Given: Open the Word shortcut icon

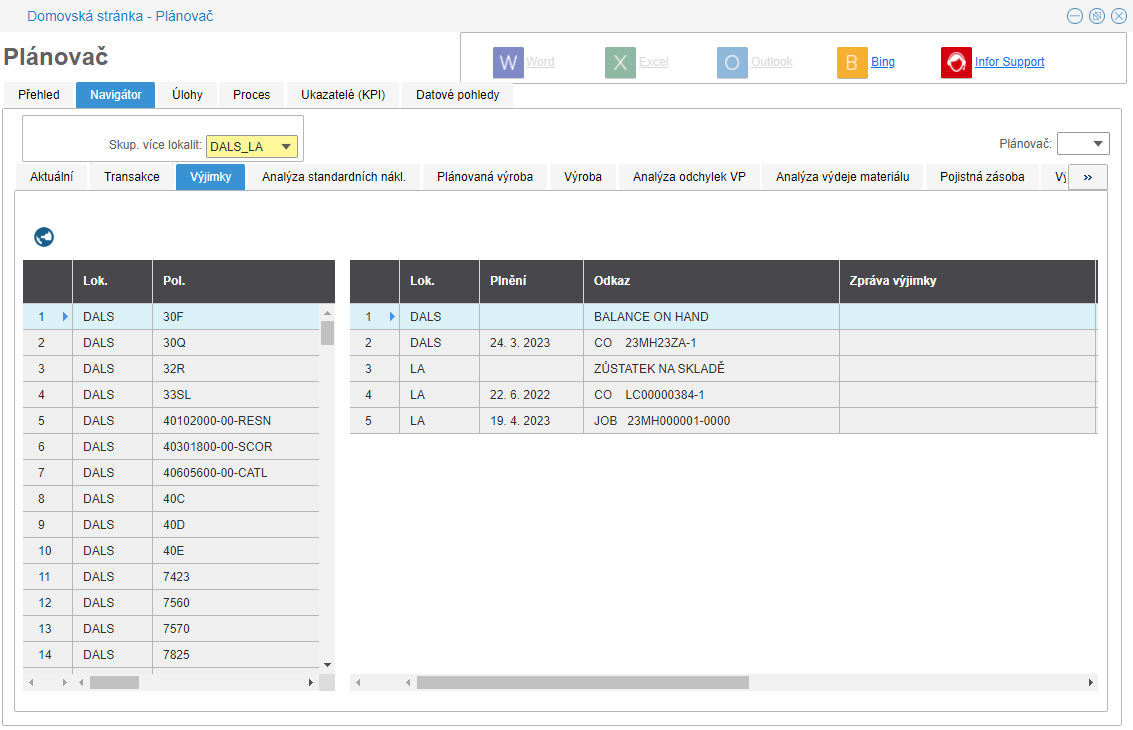Looking at the screenshot, I should 508,62.
